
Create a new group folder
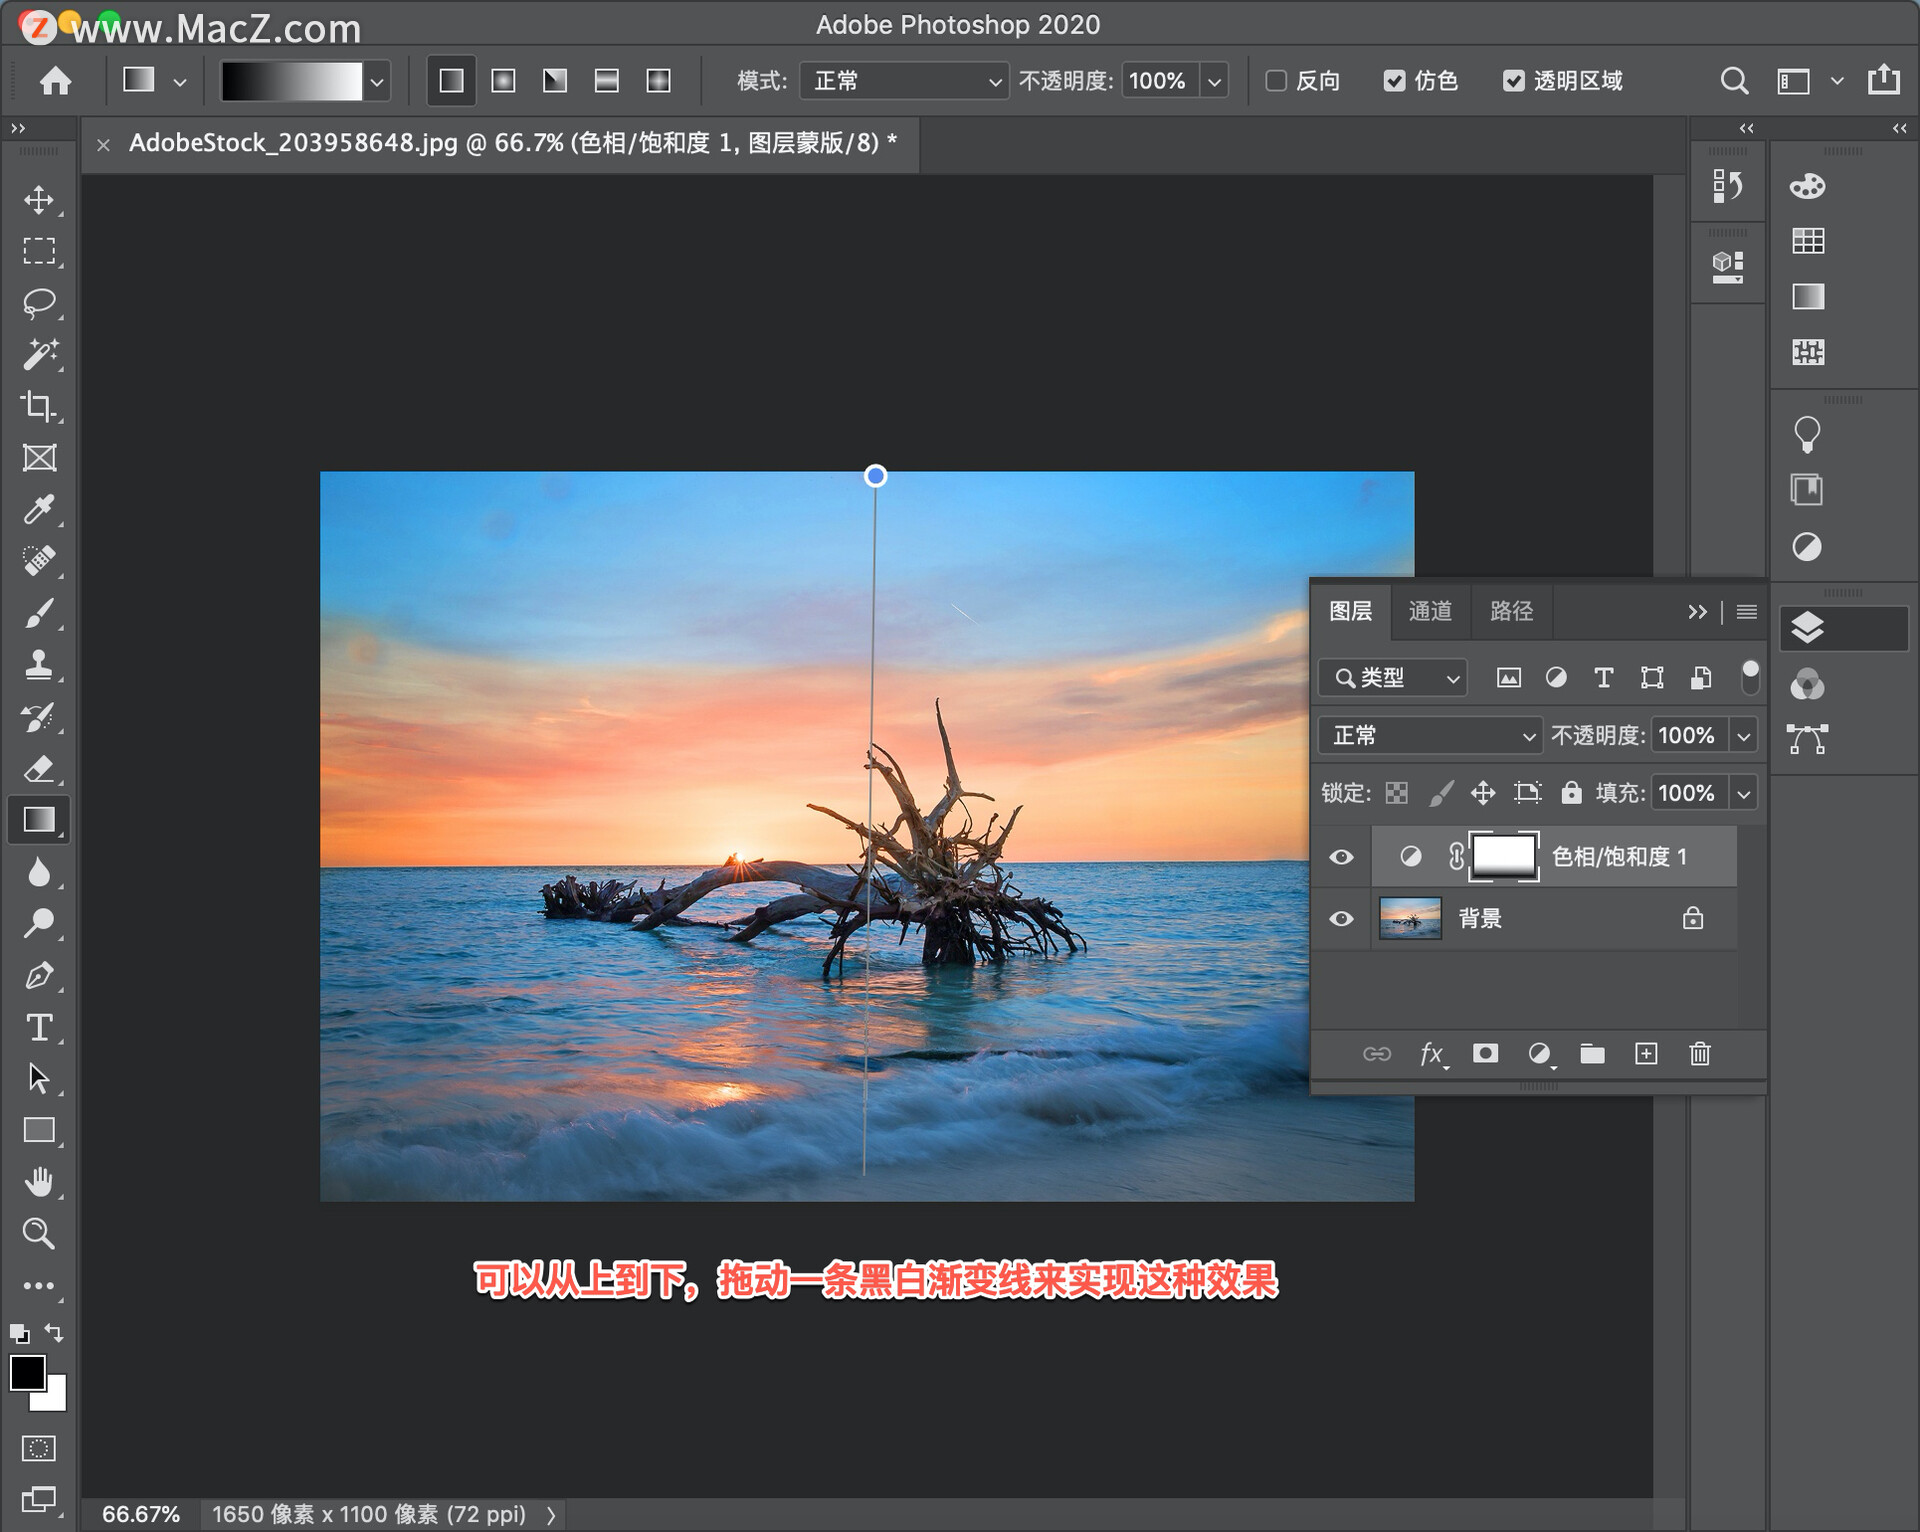tap(1592, 1053)
